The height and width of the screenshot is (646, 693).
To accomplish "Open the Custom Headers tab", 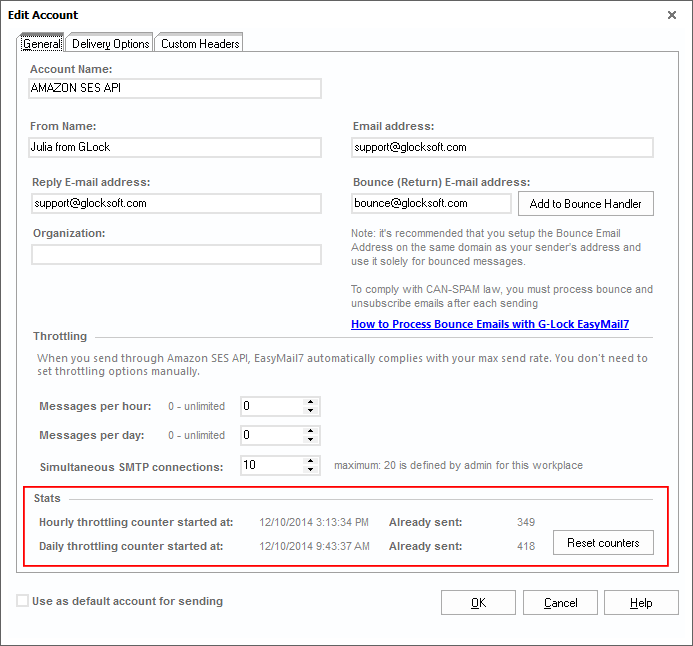I will 200,43.
